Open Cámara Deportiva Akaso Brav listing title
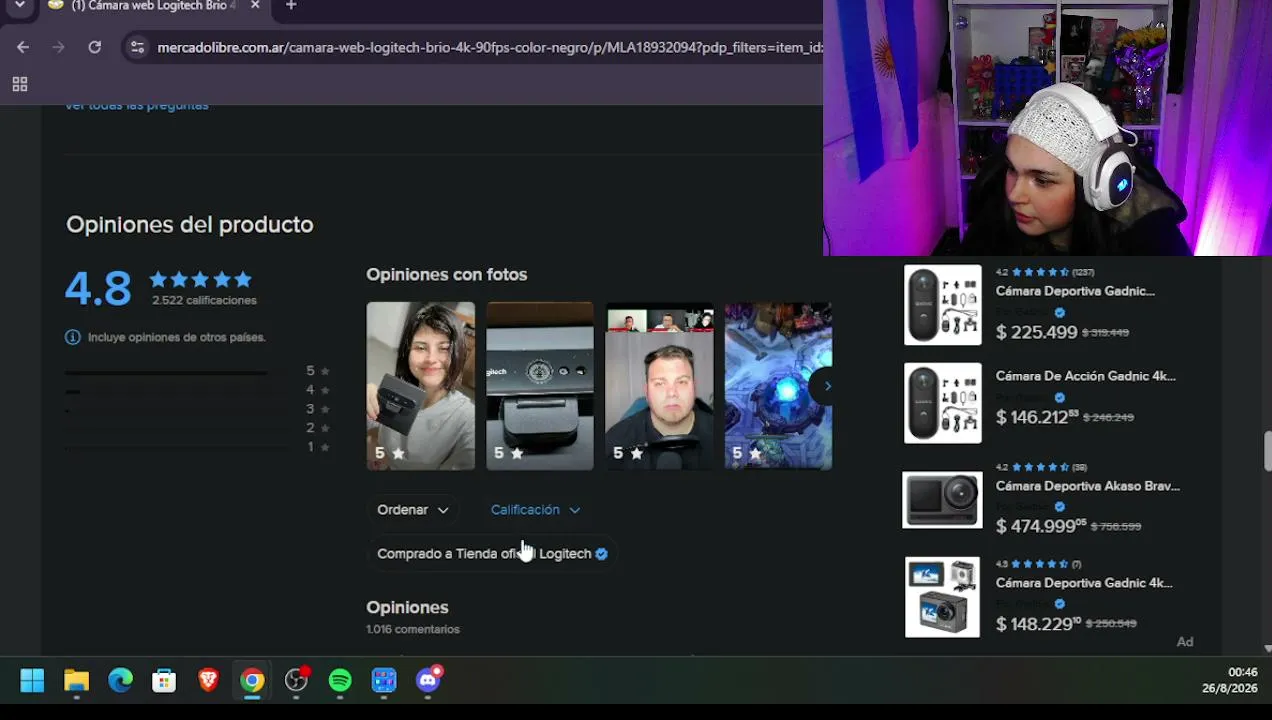 [x=1087, y=486]
